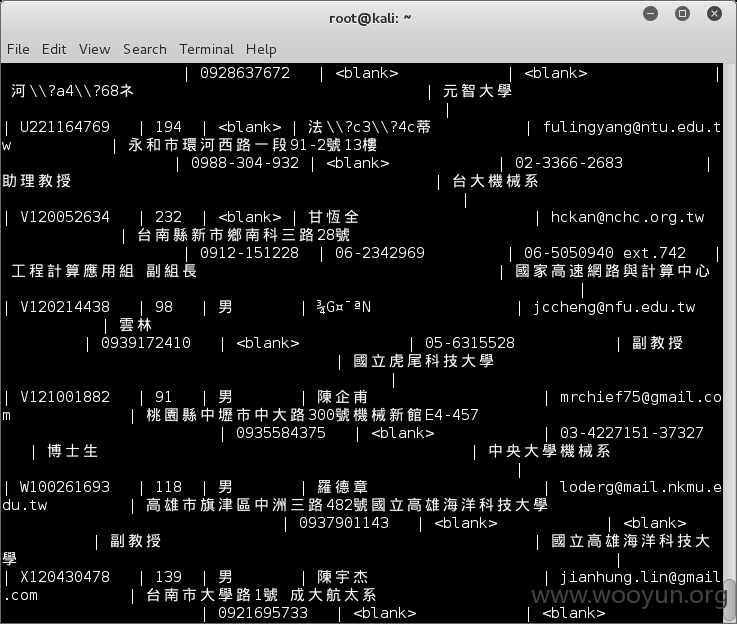Viewport: 737px width, 624px height.
Task: Click phone 0988-304-932
Action: pyautogui.click(x=245, y=163)
